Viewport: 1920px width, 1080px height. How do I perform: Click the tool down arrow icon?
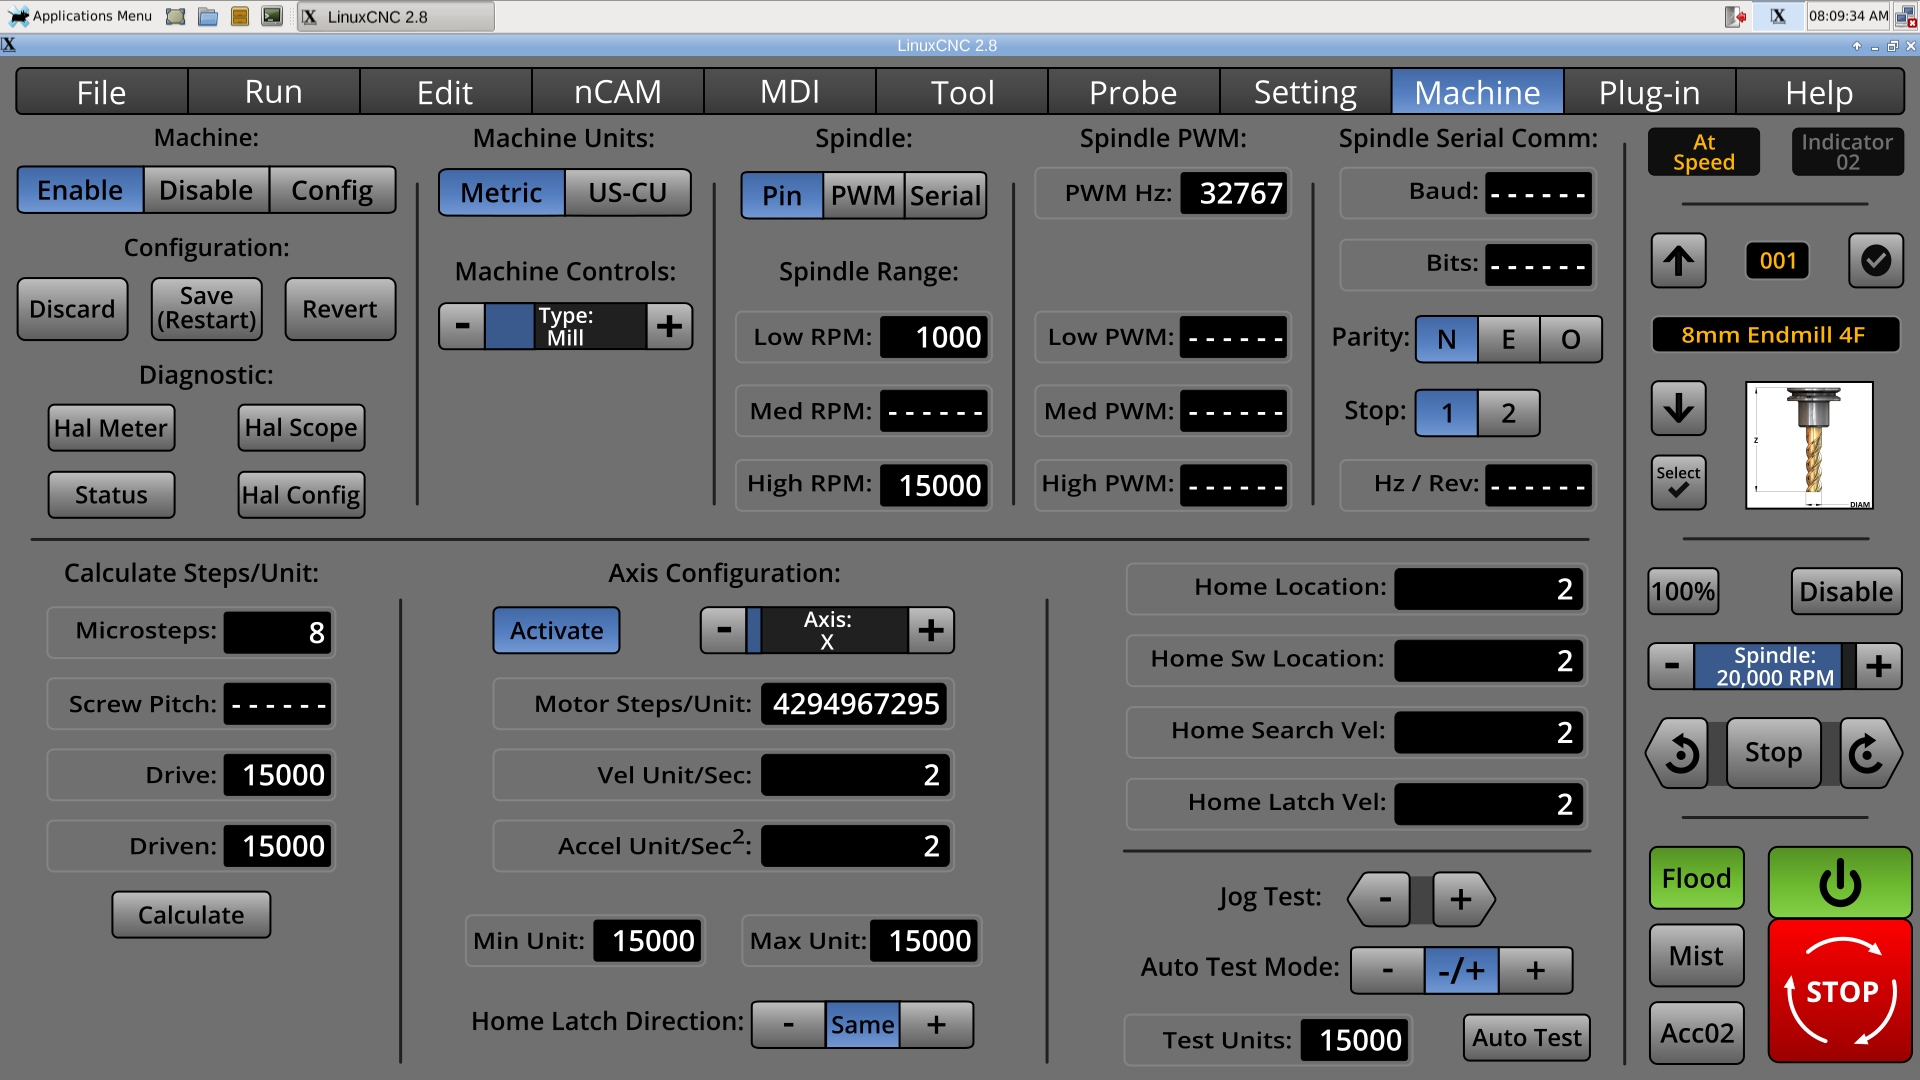coord(1678,408)
